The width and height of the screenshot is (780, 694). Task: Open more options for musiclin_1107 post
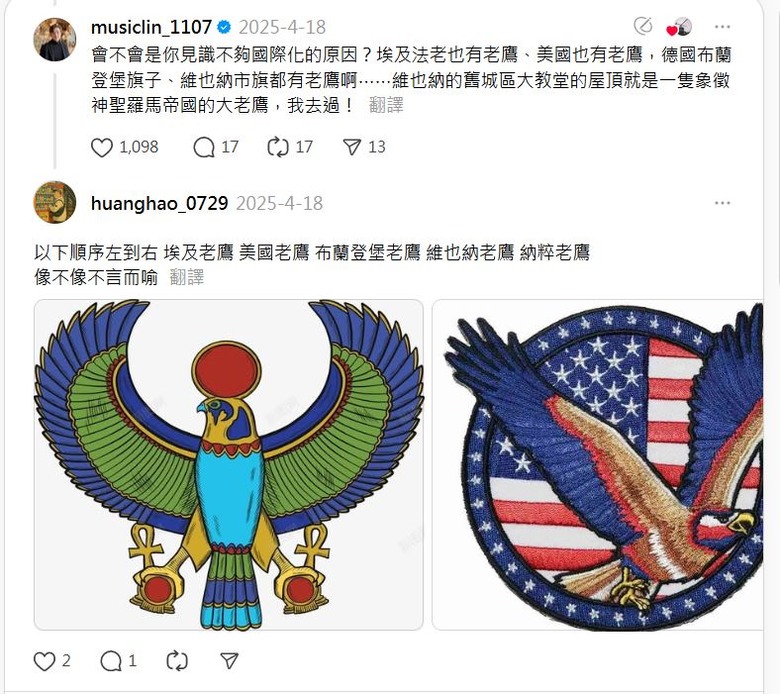722,27
